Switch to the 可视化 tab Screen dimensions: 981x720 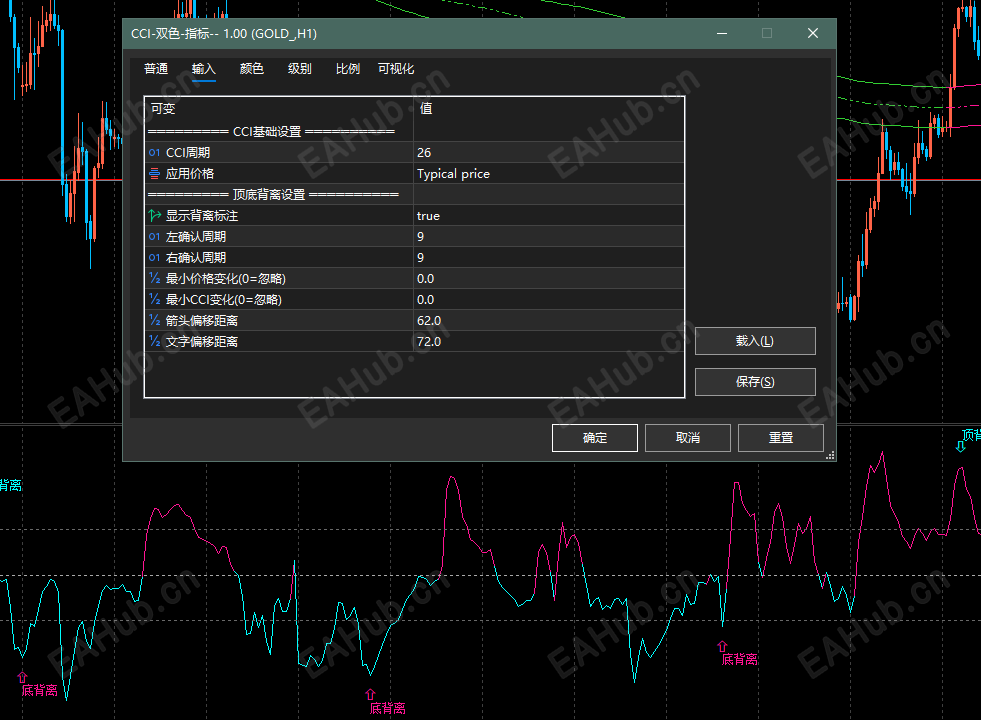pos(396,69)
